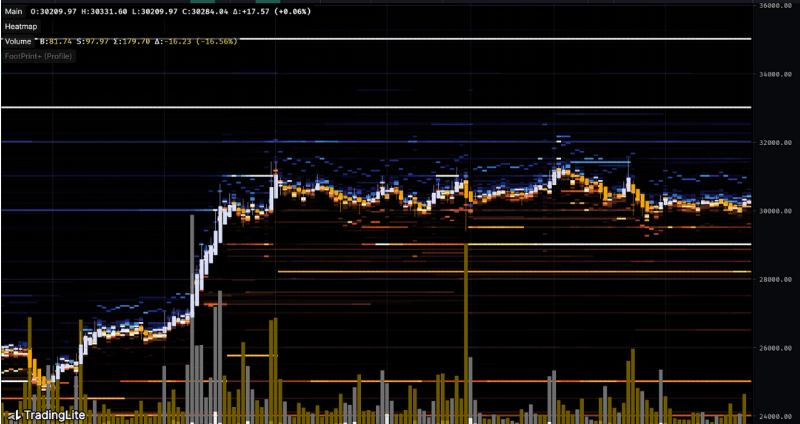Click the 28000.00 price axis label
Image resolution: width=800 pixels, height=424 pixels.
(x=775, y=280)
